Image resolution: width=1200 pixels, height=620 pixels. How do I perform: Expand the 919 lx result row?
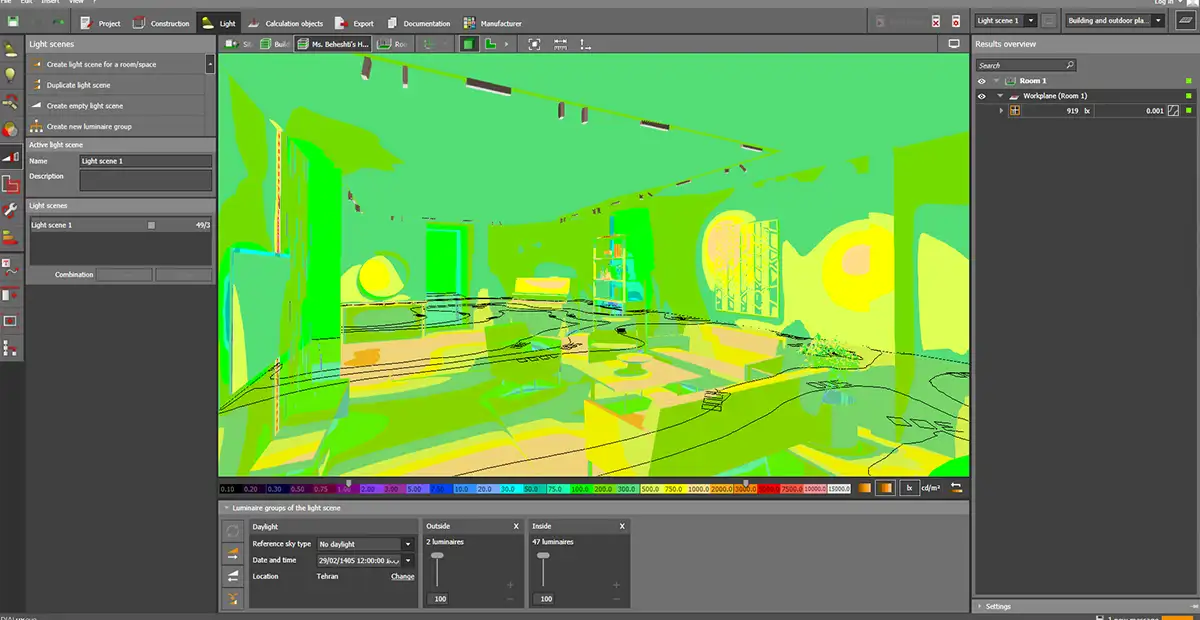click(1002, 111)
